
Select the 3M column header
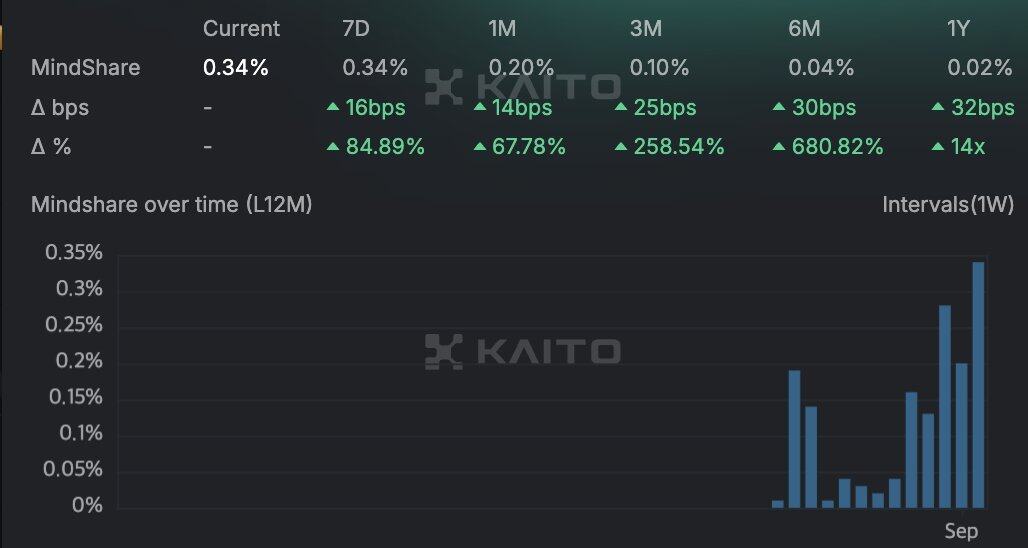646,29
